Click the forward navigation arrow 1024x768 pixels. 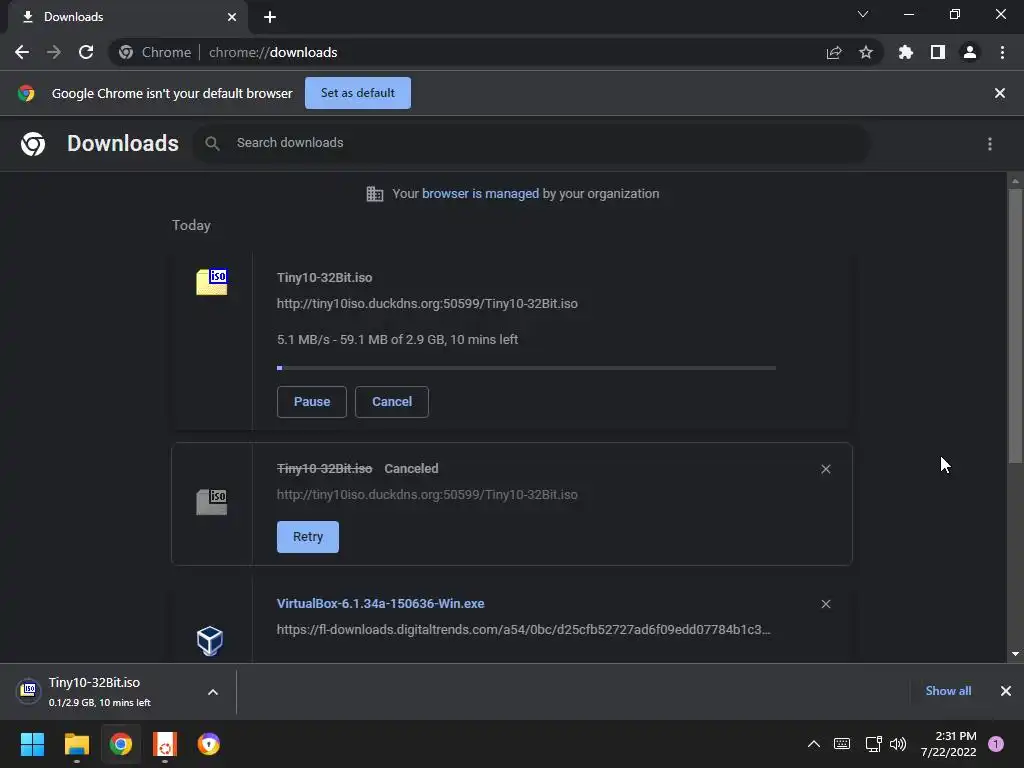(54, 52)
